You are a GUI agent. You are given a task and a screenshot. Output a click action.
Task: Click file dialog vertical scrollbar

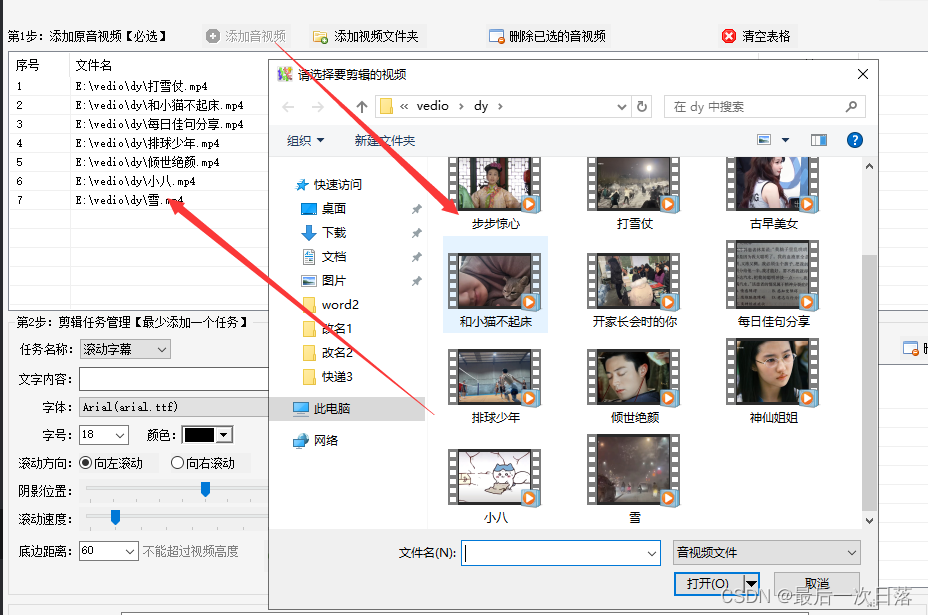(x=869, y=381)
